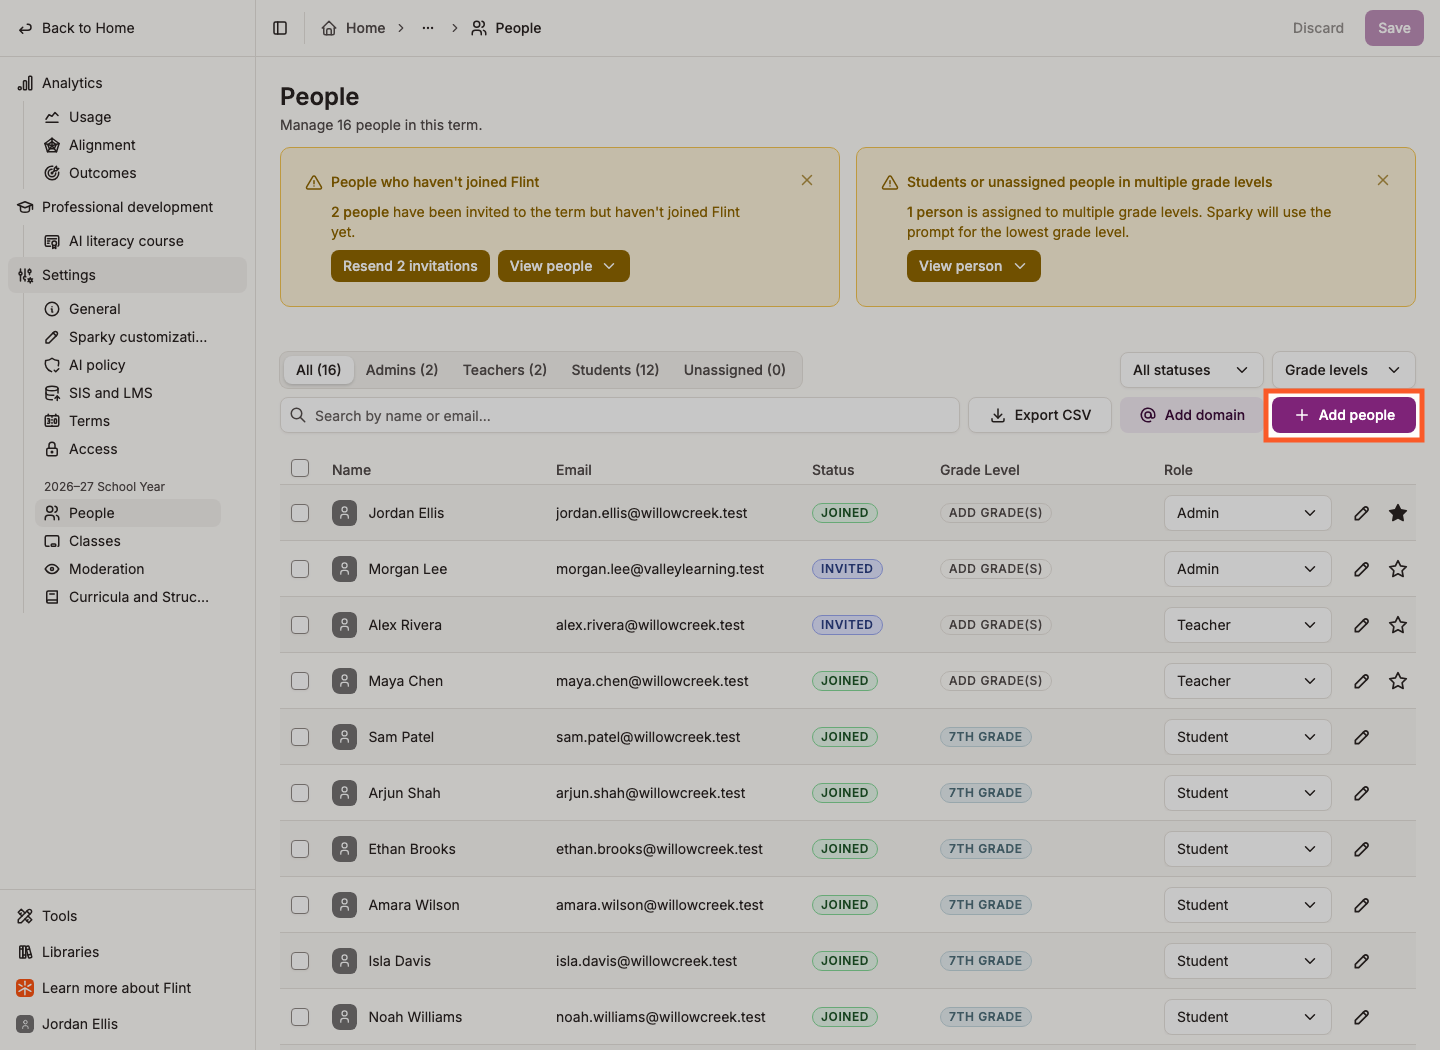Click the Home breadcrumb icon

tap(329, 28)
